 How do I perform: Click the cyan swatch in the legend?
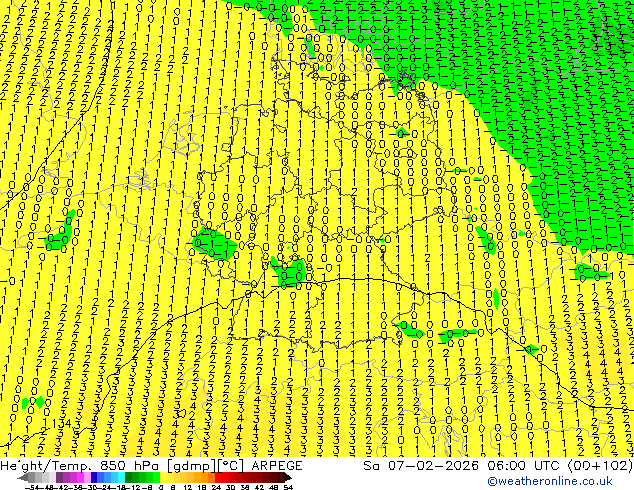(x=122, y=477)
